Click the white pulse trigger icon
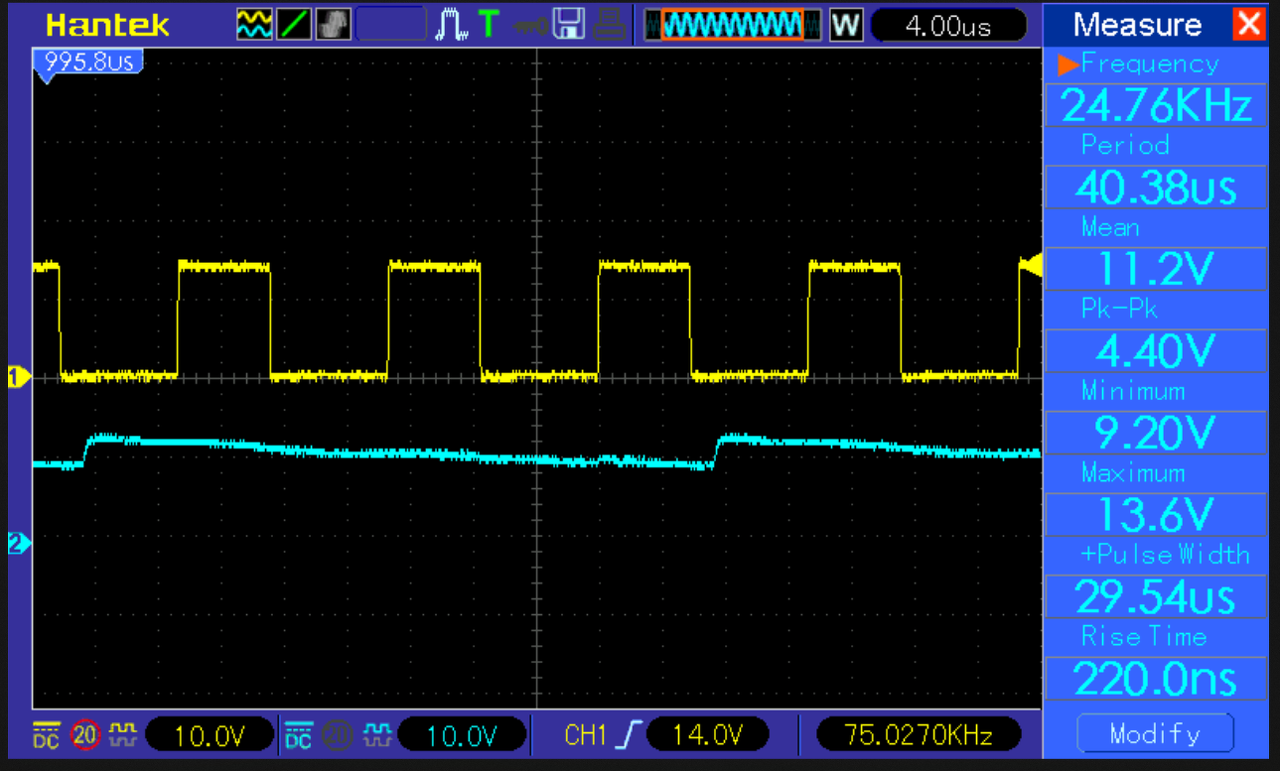This screenshot has width=1280, height=771. (452, 24)
